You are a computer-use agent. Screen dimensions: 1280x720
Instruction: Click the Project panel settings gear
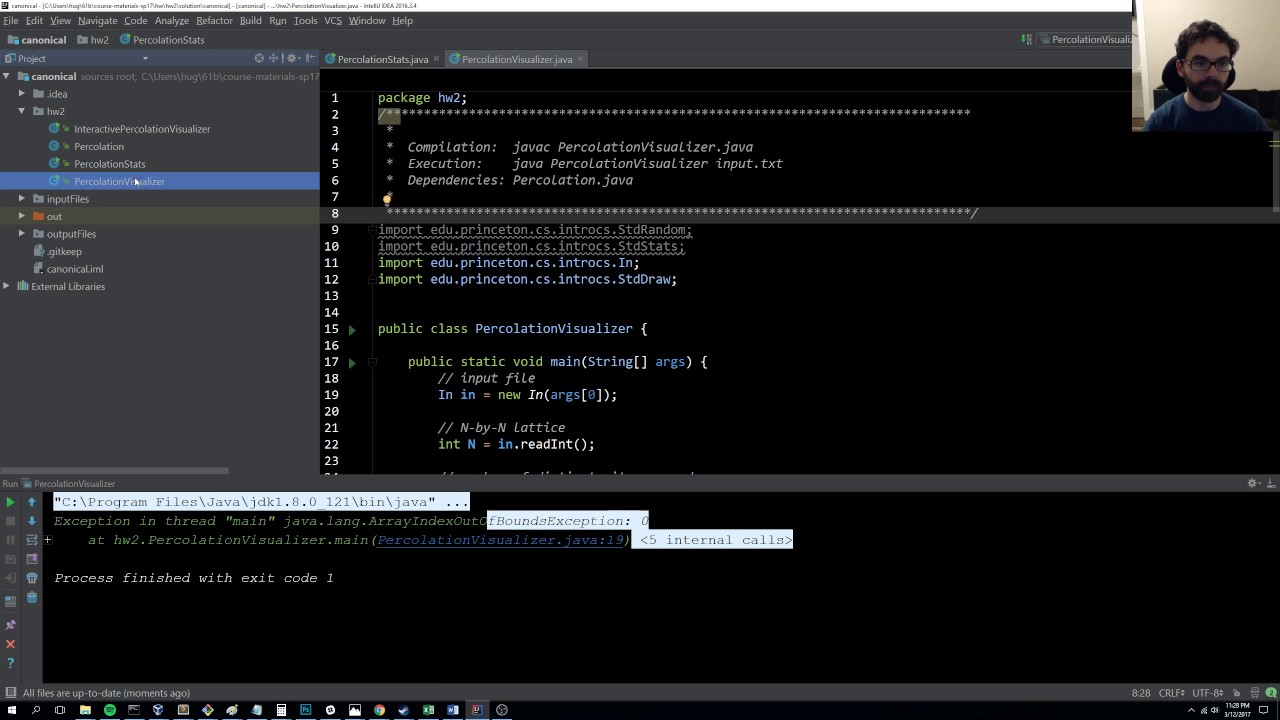click(x=292, y=58)
